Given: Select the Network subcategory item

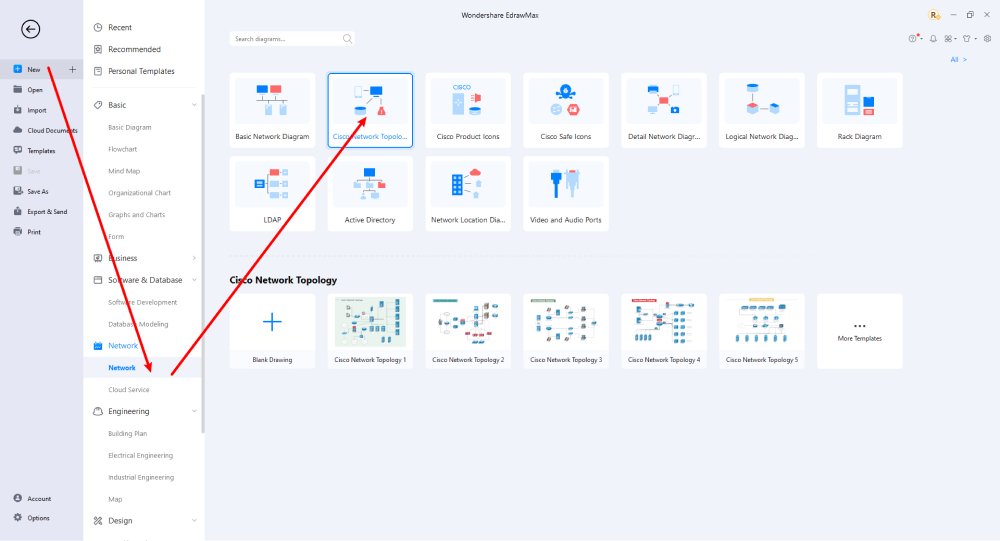Looking at the screenshot, I should (x=122, y=367).
